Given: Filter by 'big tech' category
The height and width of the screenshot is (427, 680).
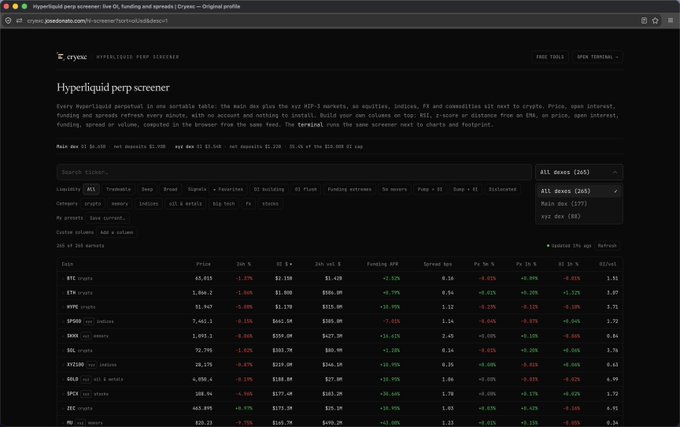Looking at the screenshot, I should 224,204.
